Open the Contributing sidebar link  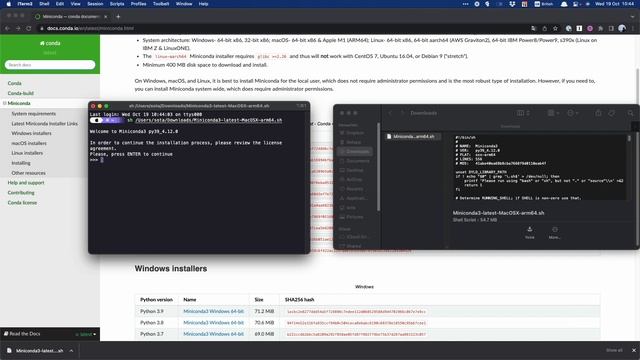point(21,193)
